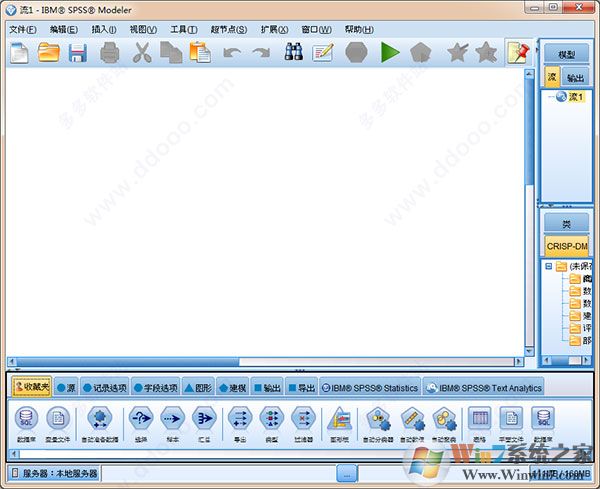
Task: Collapse the unsaved project root folder
Action: point(548,266)
